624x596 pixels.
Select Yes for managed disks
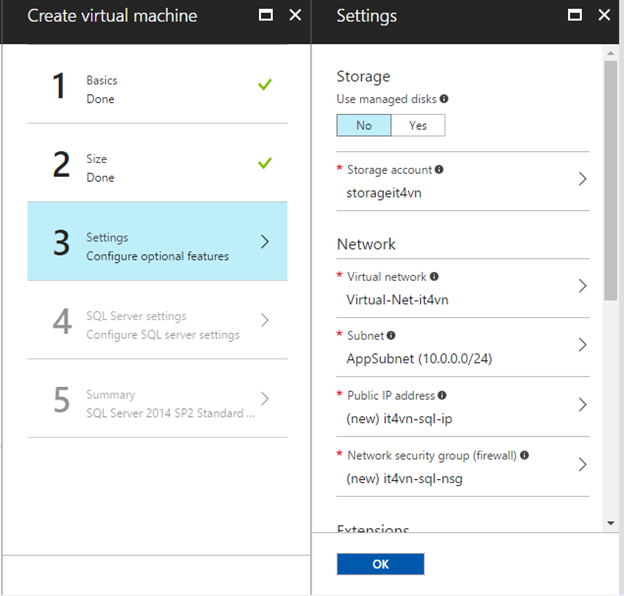[417, 125]
